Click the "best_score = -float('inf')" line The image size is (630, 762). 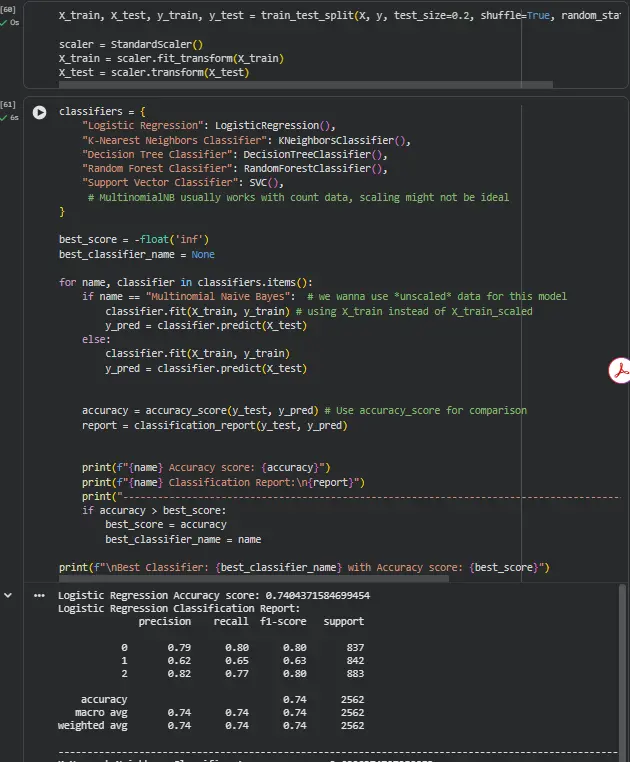[x=134, y=240]
